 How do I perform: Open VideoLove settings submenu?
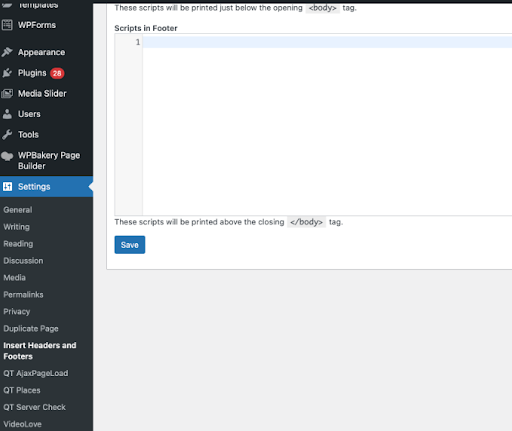point(23,424)
